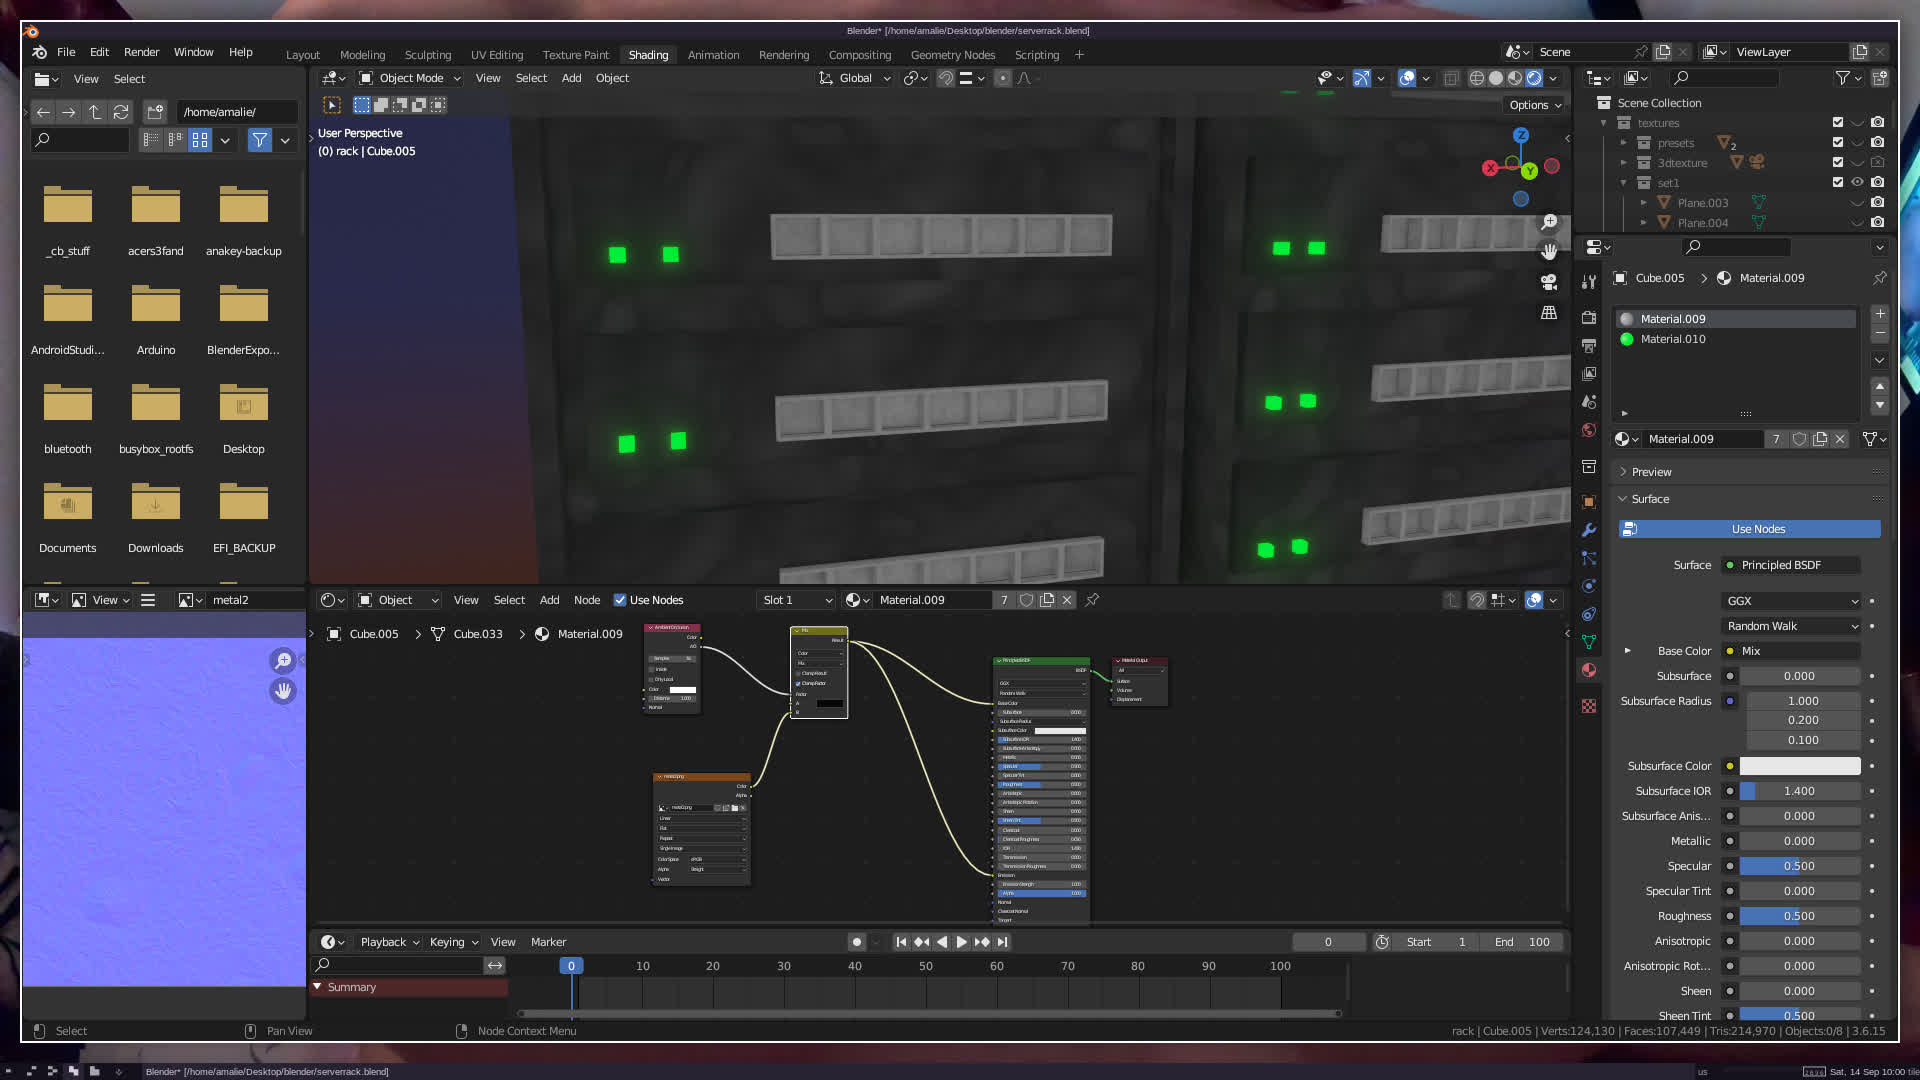The image size is (1920, 1080).
Task: Open the Random Walk subsurface method dropdown
Action: tap(1791, 626)
